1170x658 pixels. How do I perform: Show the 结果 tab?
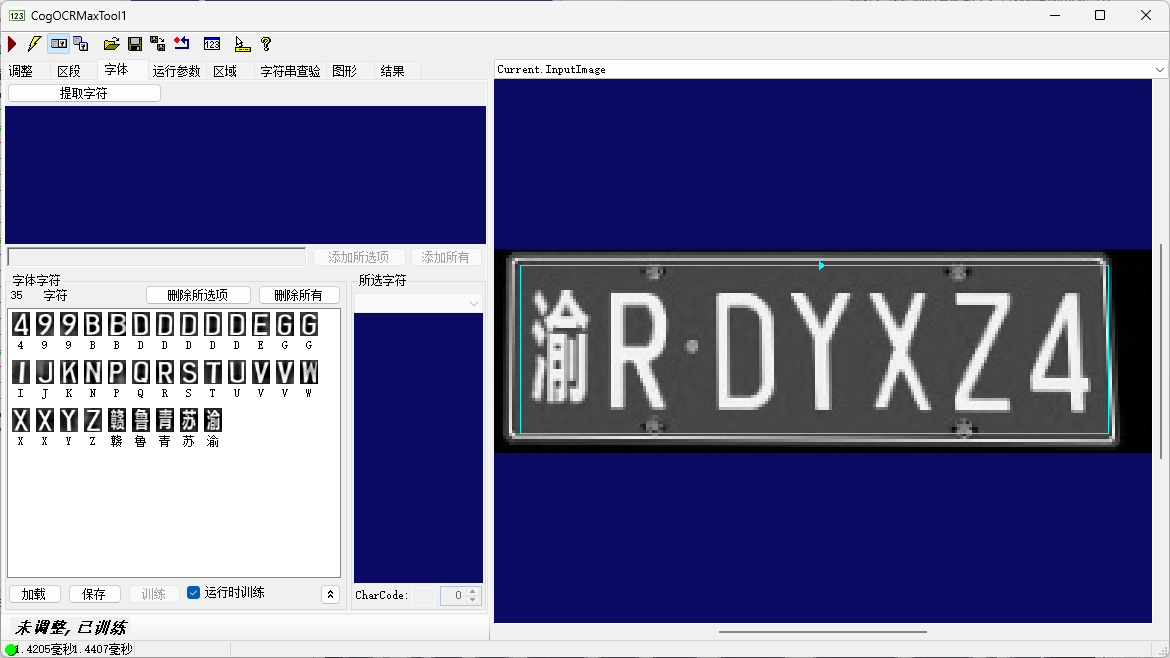pyautogui.click(x=392, y=71)
